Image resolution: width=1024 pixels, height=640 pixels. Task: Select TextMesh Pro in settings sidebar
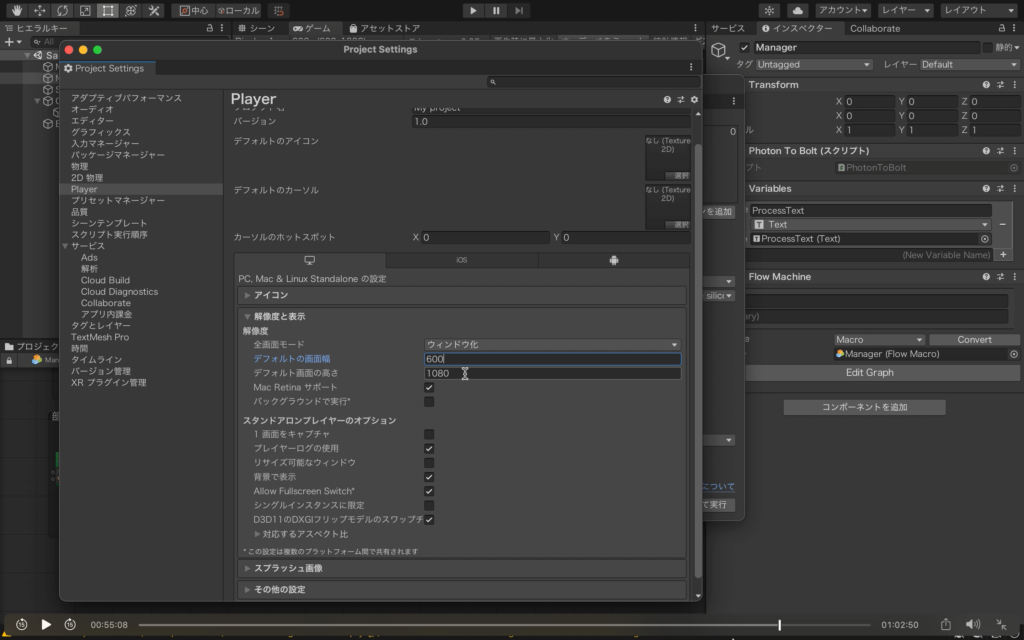[x=100, y=337]
